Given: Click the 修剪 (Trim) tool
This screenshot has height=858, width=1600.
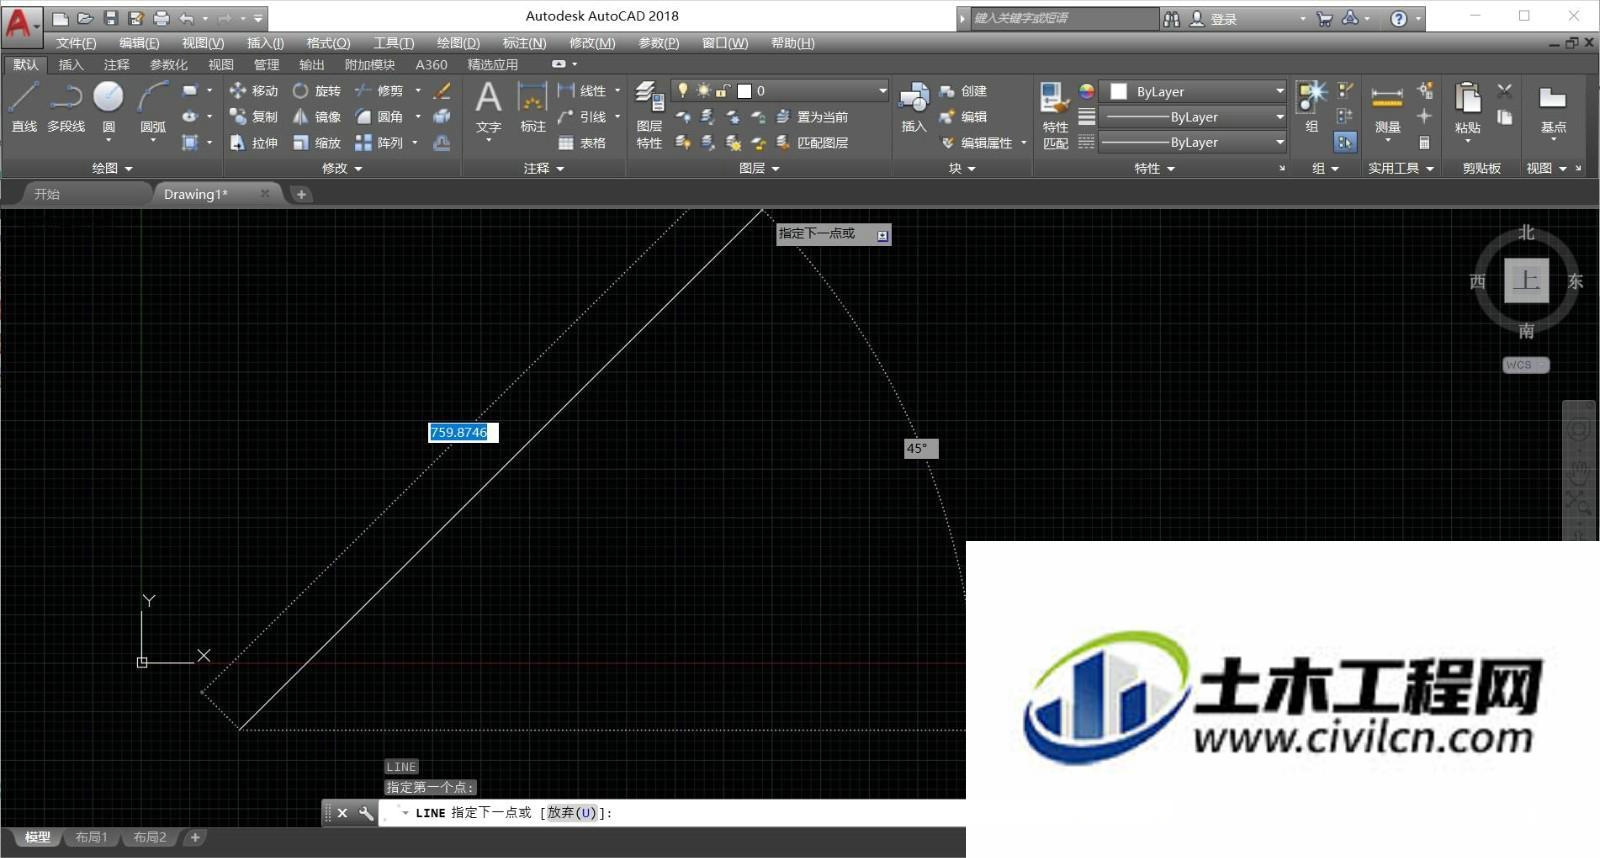Looking at the screenshot, I should pyautogui.click(x=380, y=91).
